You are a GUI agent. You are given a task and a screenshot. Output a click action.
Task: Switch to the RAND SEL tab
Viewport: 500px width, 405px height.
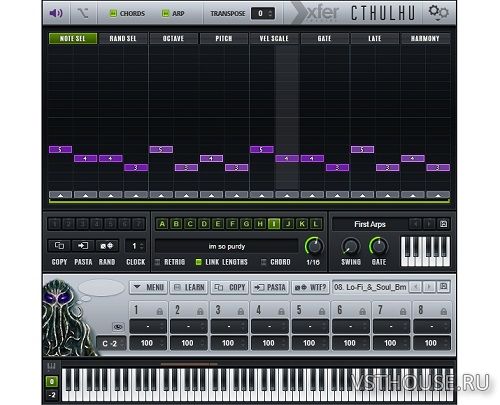[123, 38]
